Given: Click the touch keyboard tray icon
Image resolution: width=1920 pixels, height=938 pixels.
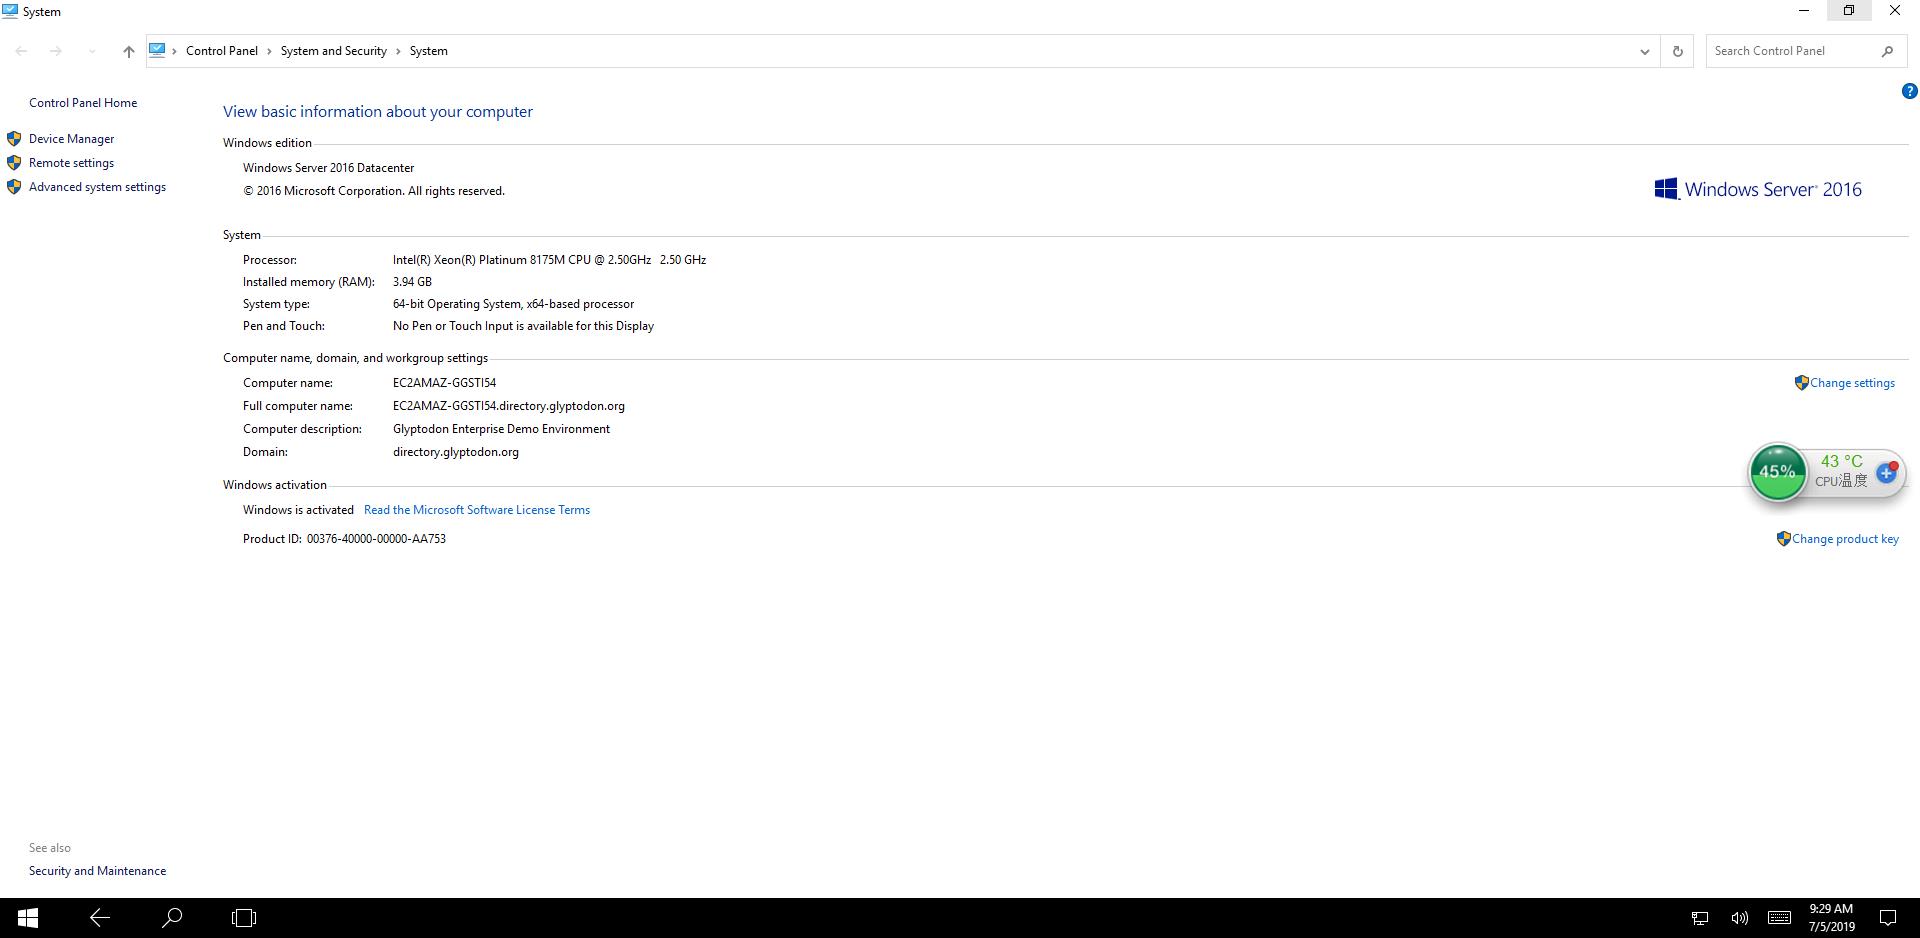Looking at the screenshot, I should (1779, 918).
